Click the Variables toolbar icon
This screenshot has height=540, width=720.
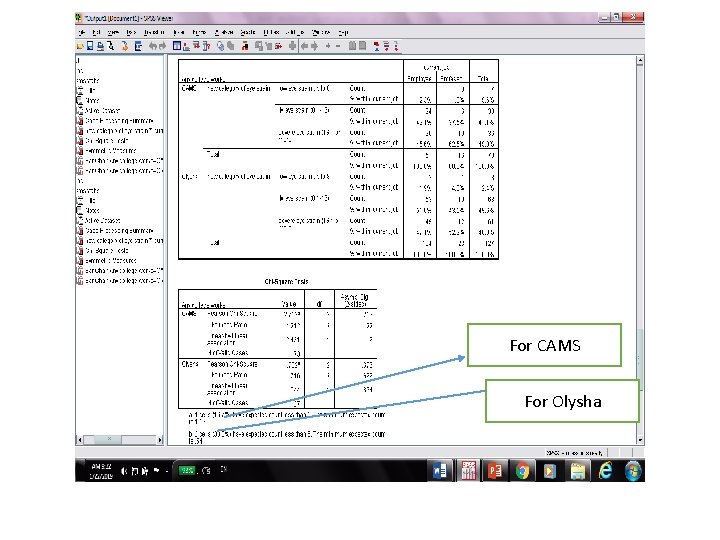click(206, 46)
